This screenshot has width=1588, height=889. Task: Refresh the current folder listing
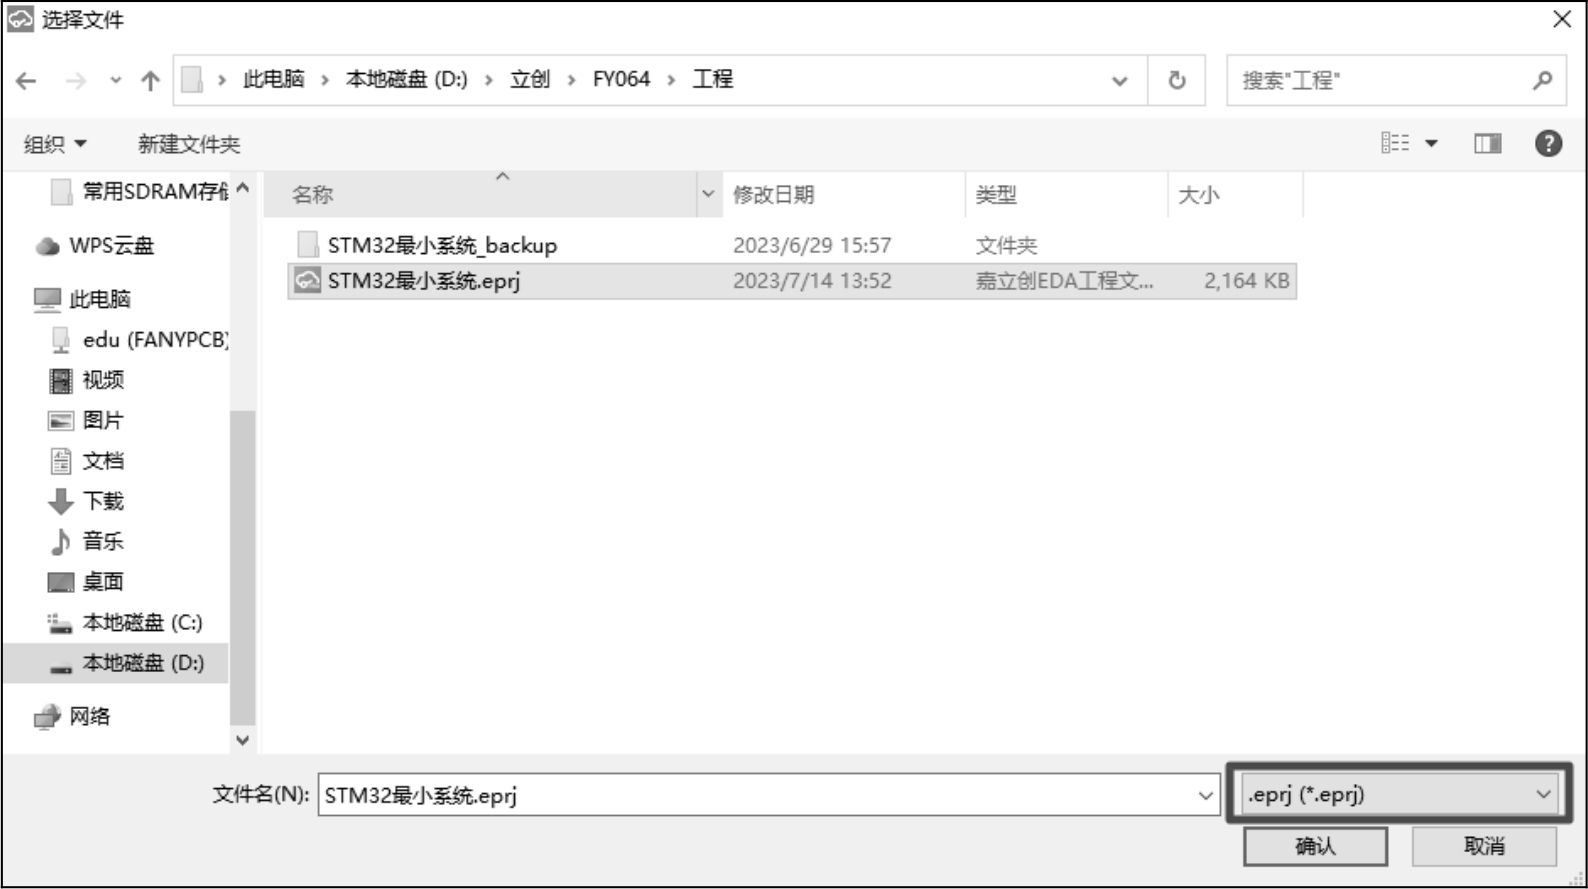point(1177,80)
